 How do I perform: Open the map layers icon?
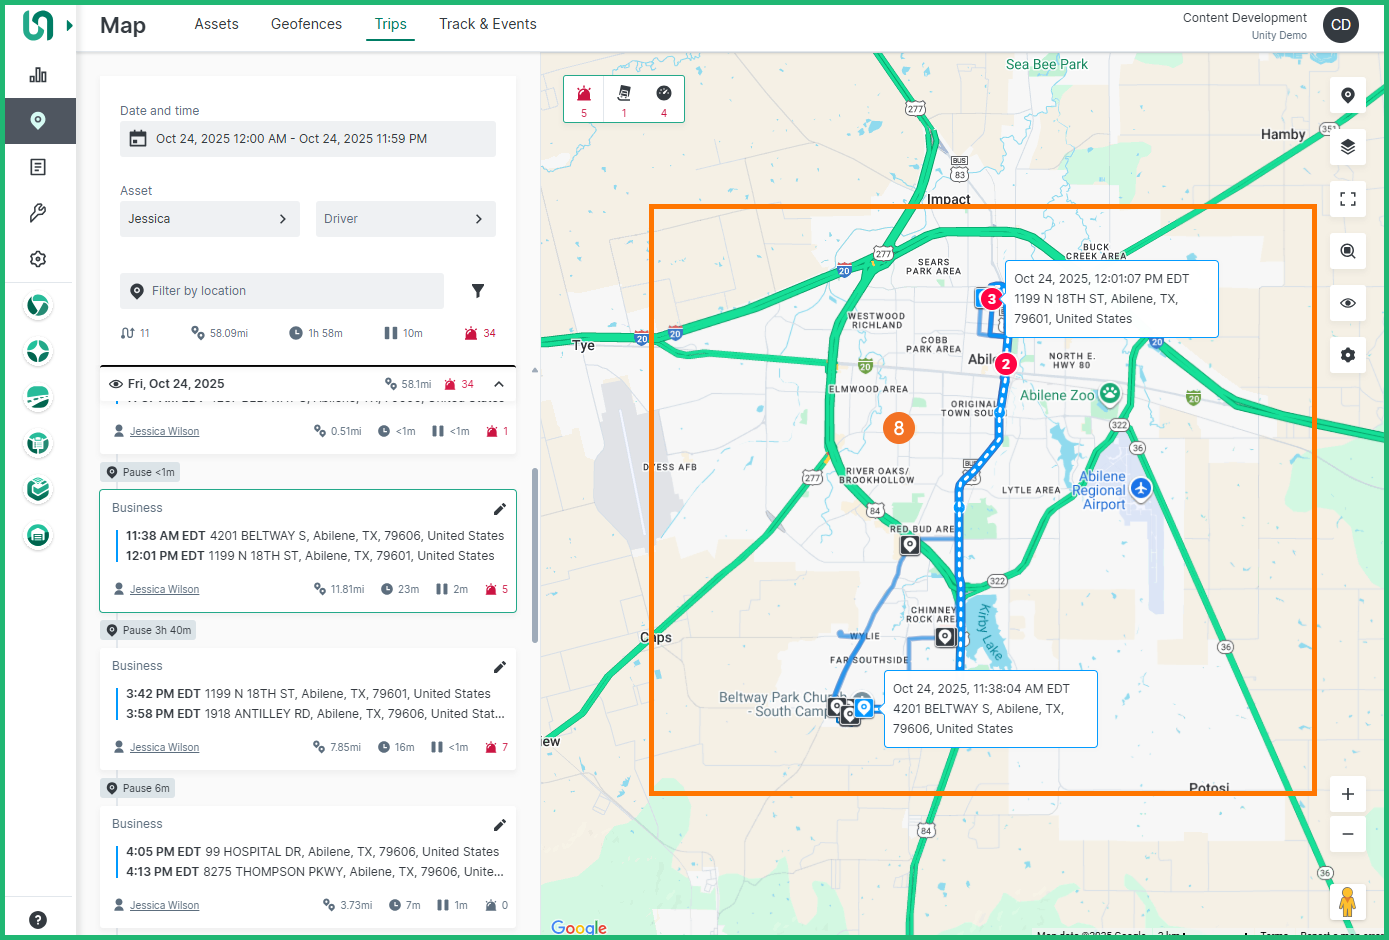(1347, 147)
